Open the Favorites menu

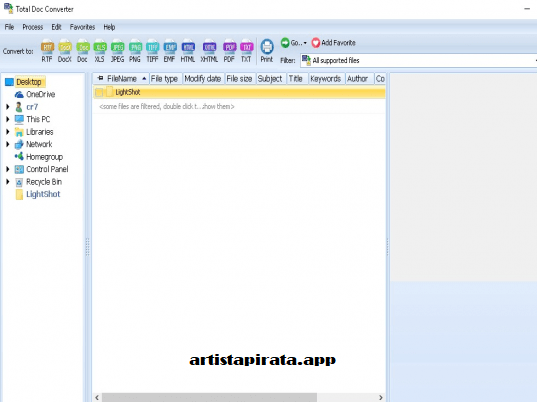pyautogui.click(x=82, y=27)
